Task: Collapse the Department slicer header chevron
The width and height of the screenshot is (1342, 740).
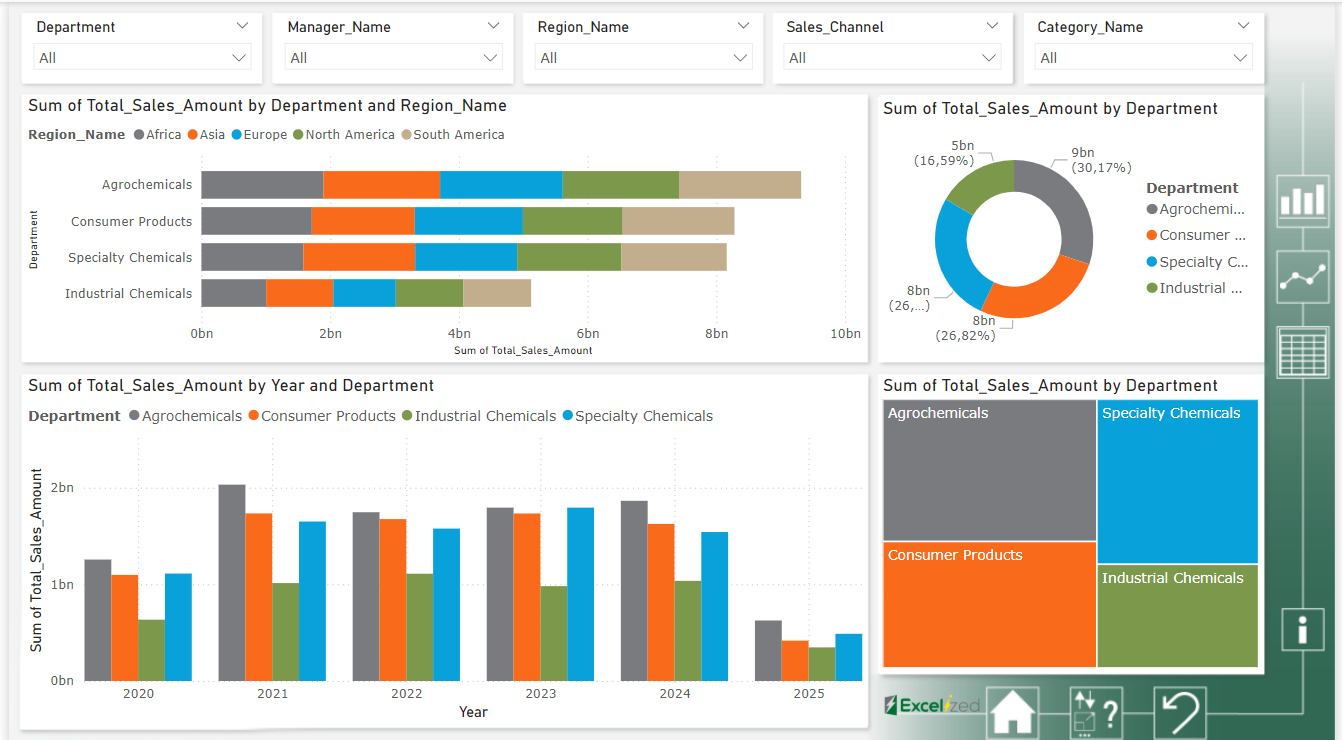Action: [x=243, y=26]
